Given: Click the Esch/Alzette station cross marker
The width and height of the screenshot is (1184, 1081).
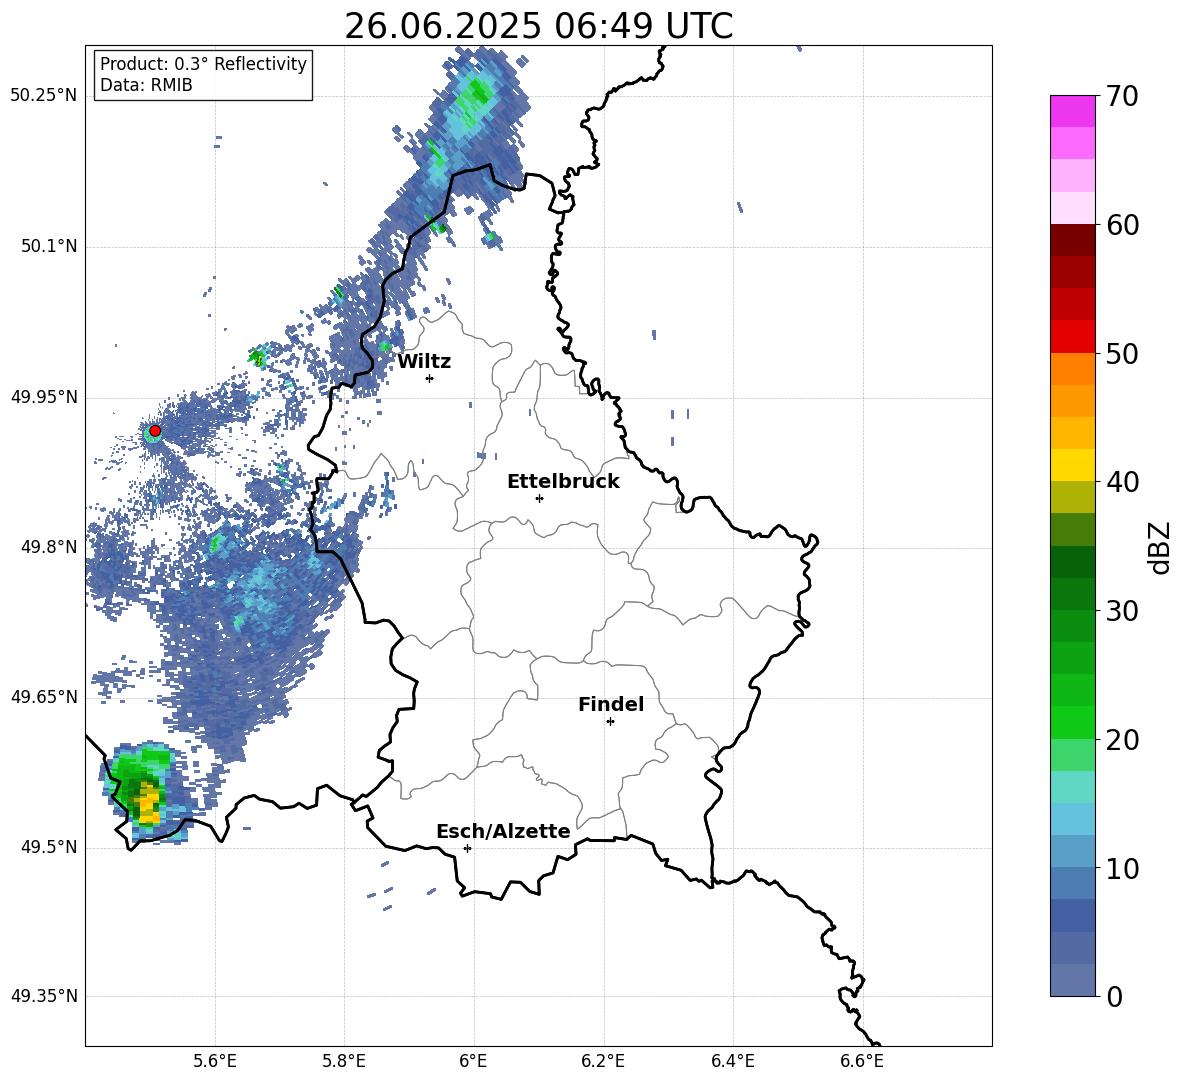Looking at the screenshot, I should coord(467,848).
